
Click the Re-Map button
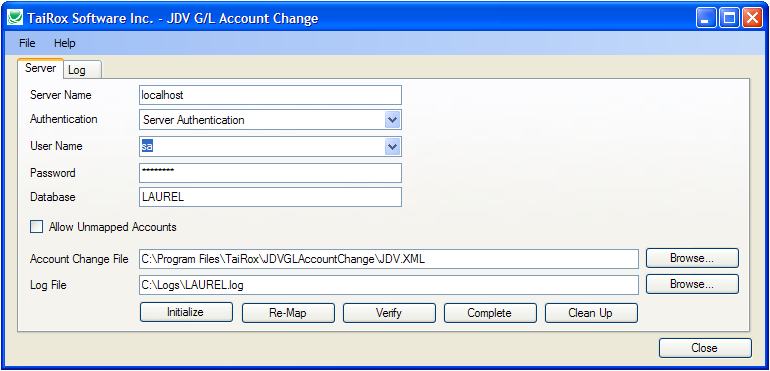(288, 313)
